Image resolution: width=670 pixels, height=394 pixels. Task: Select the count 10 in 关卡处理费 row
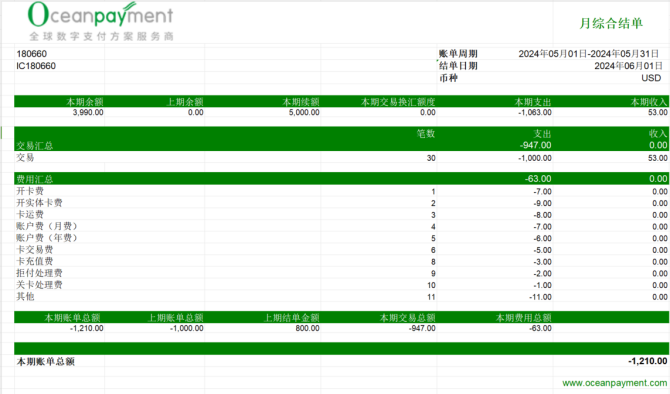tap(431, 285)
